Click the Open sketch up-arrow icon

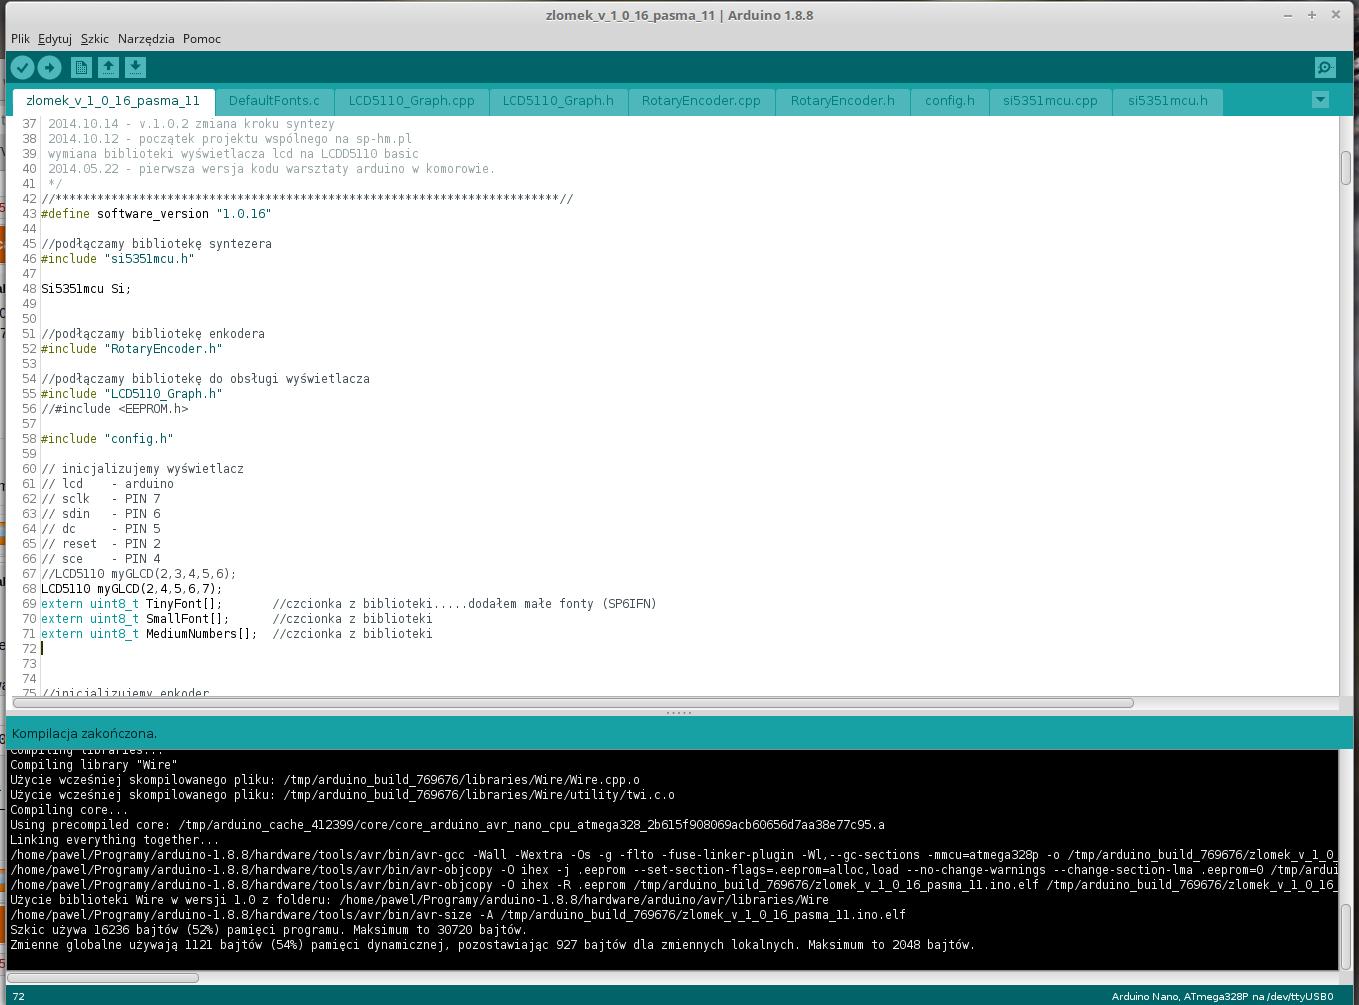(108, 68)
